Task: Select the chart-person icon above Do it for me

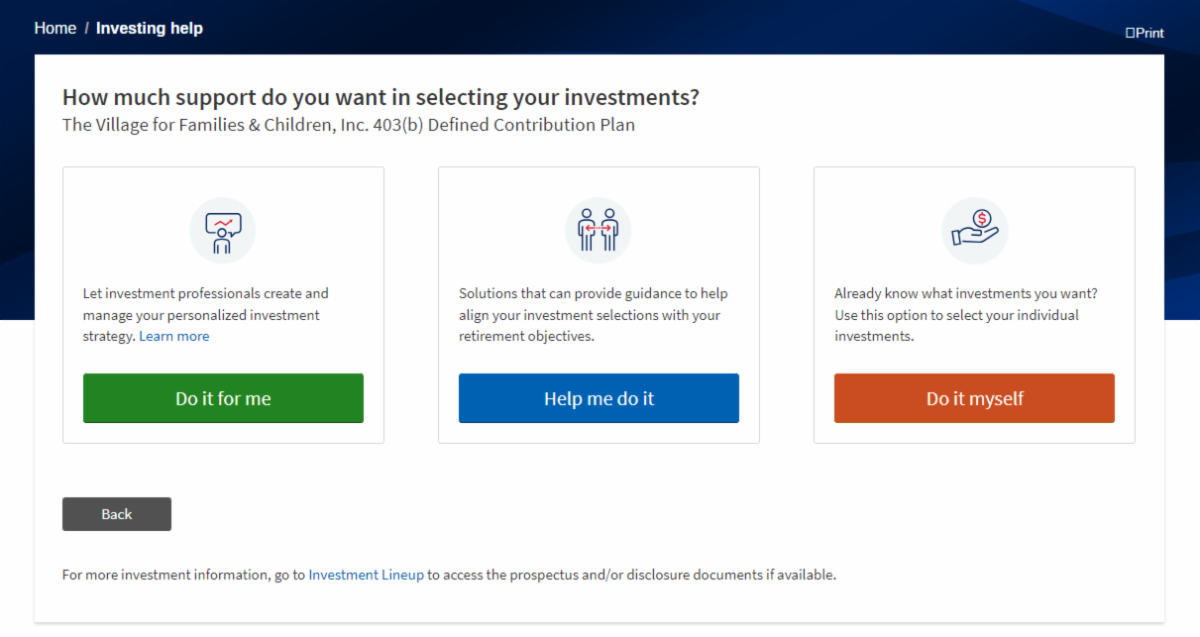Action: [222, 230]
